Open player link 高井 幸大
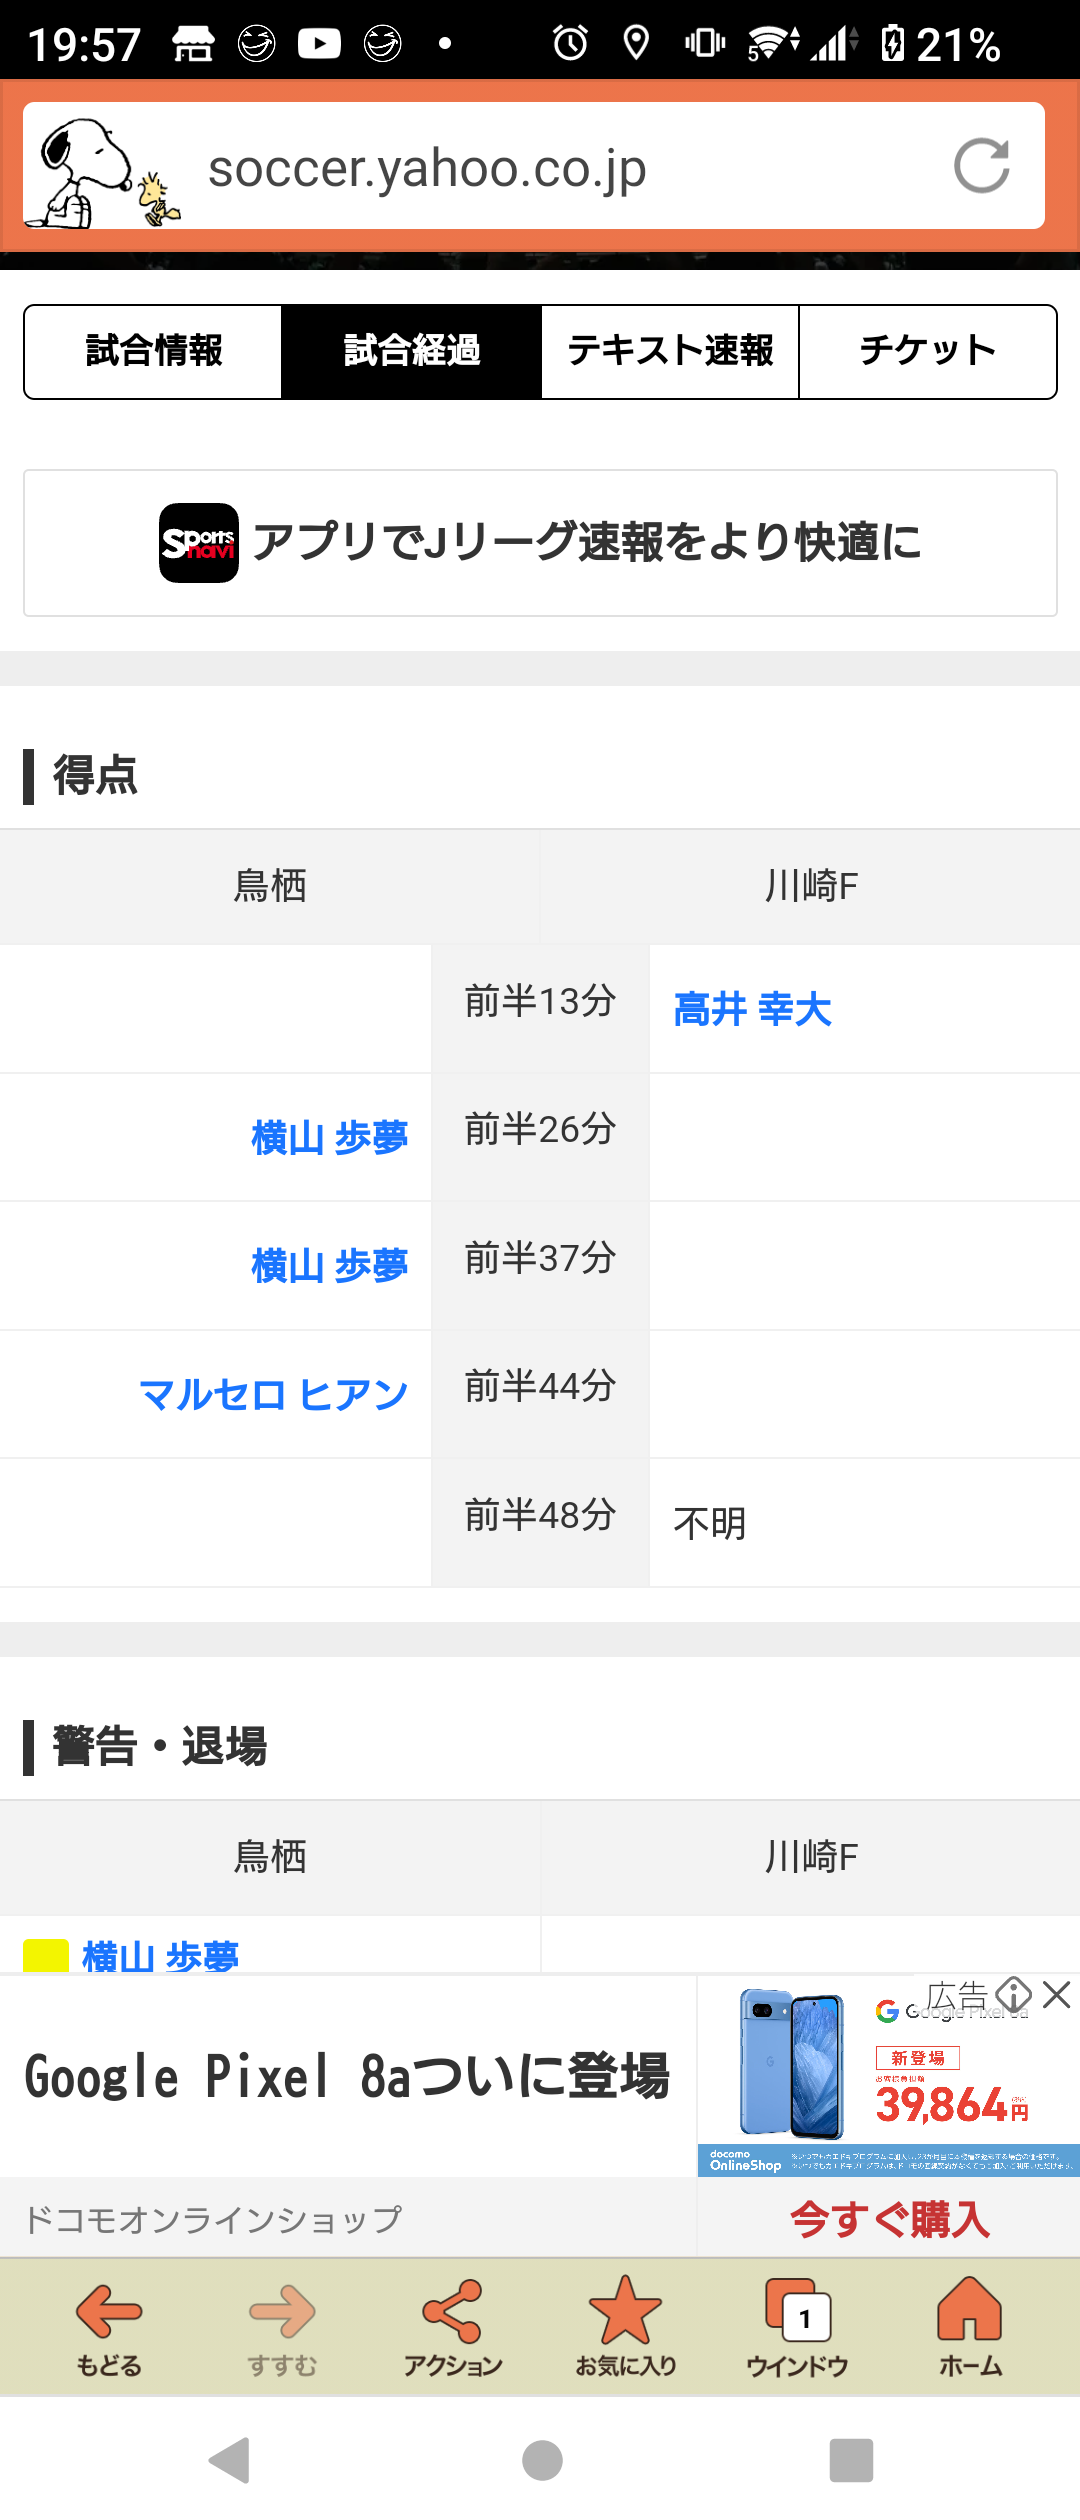 (x=752, y=1009)
